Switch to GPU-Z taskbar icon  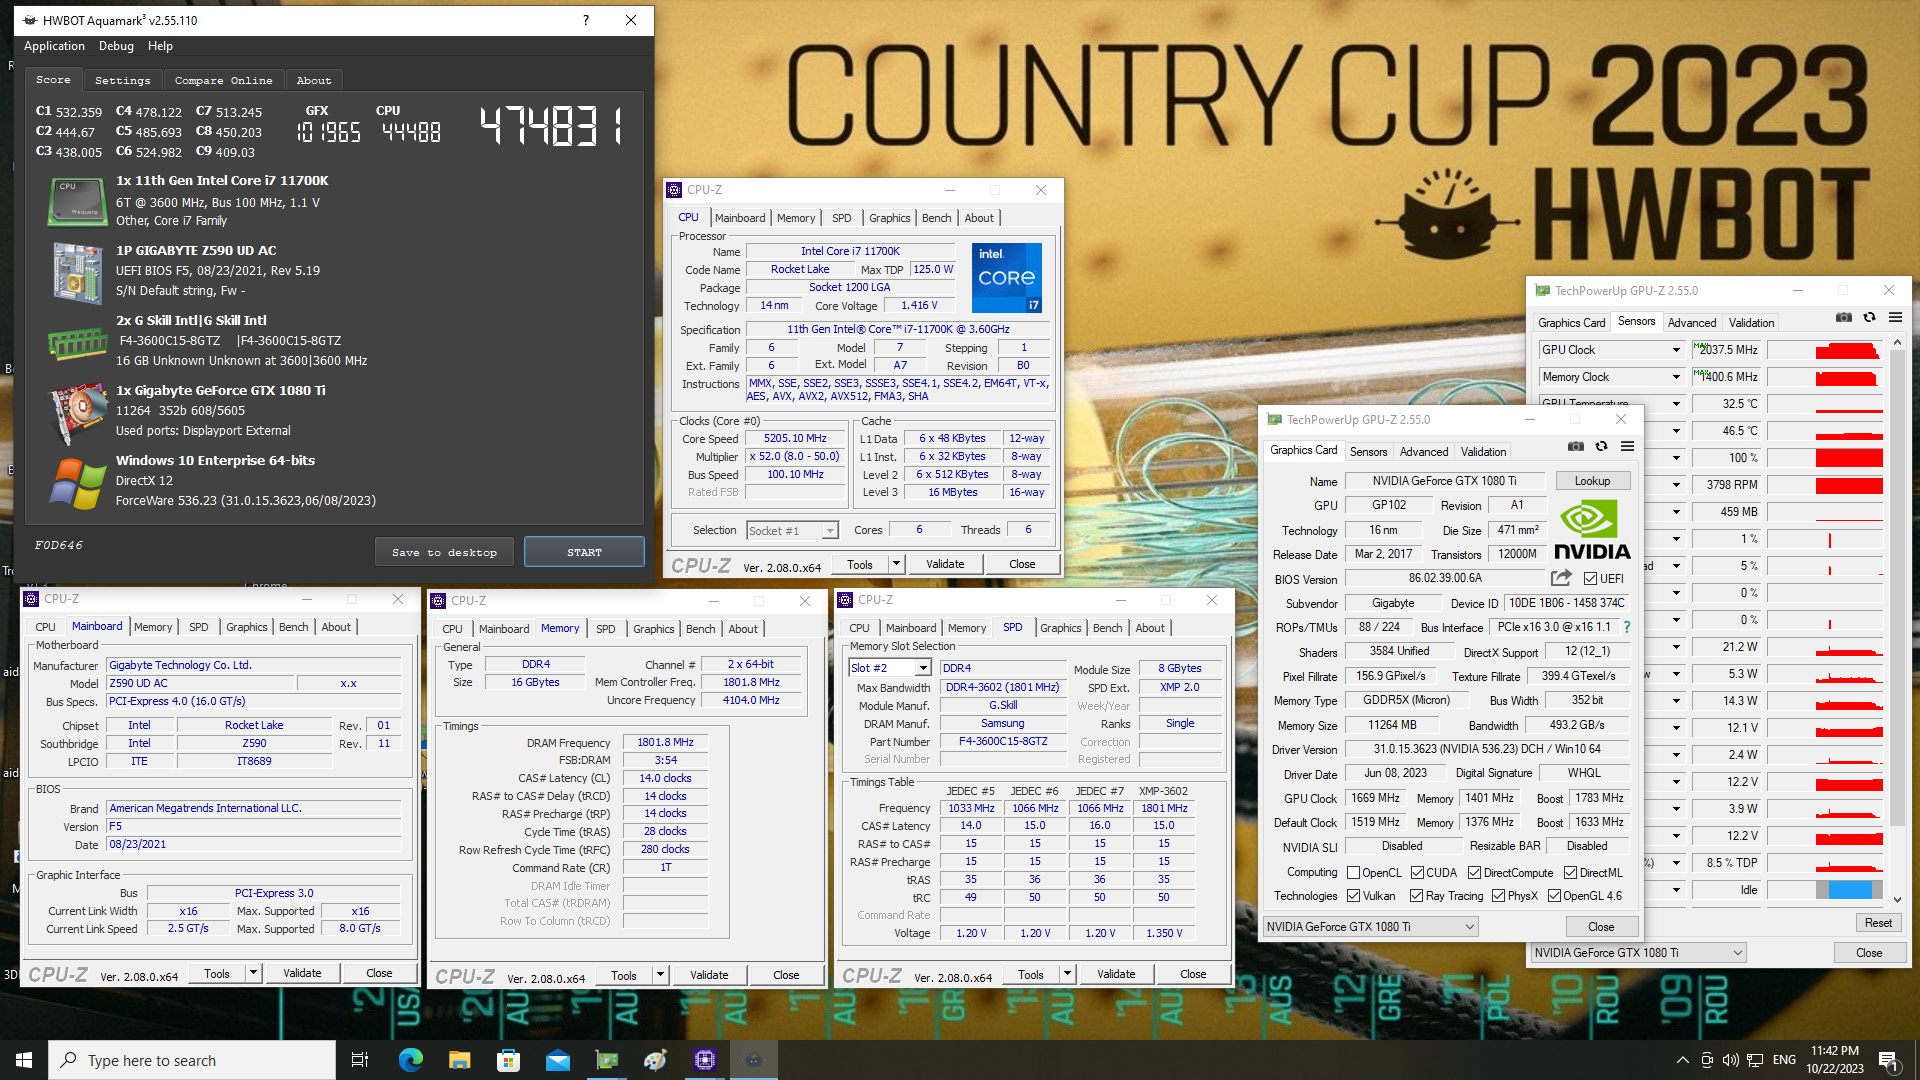[x=606, y=1060]
